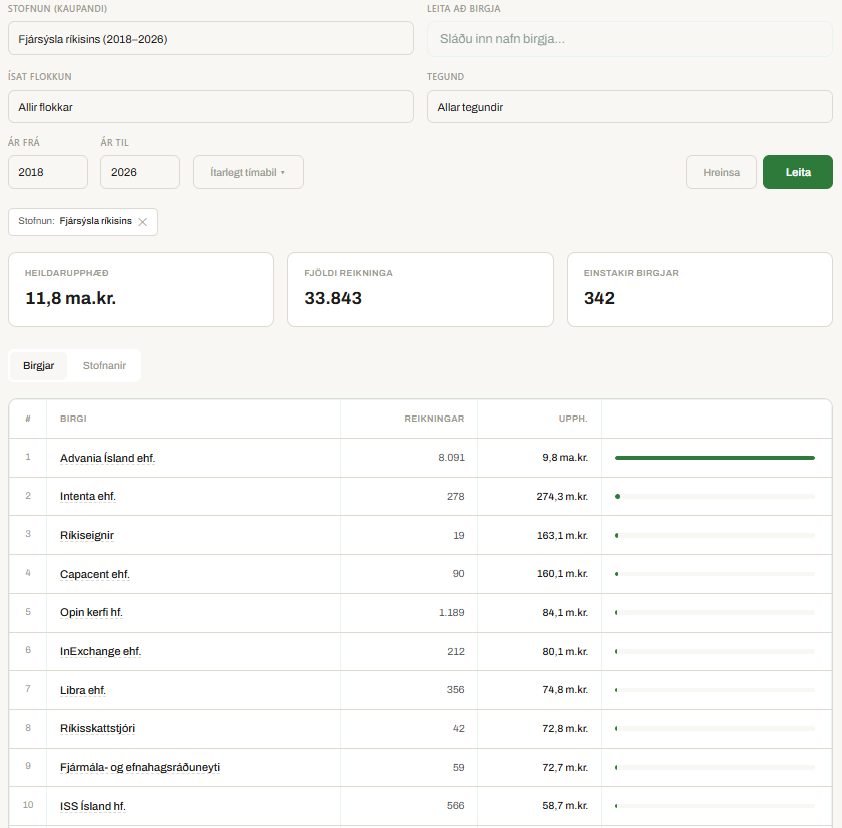Screen dimensions: 842x828
Task: Expand the Ítarlegt tímabil options
Action: [248, 172]
